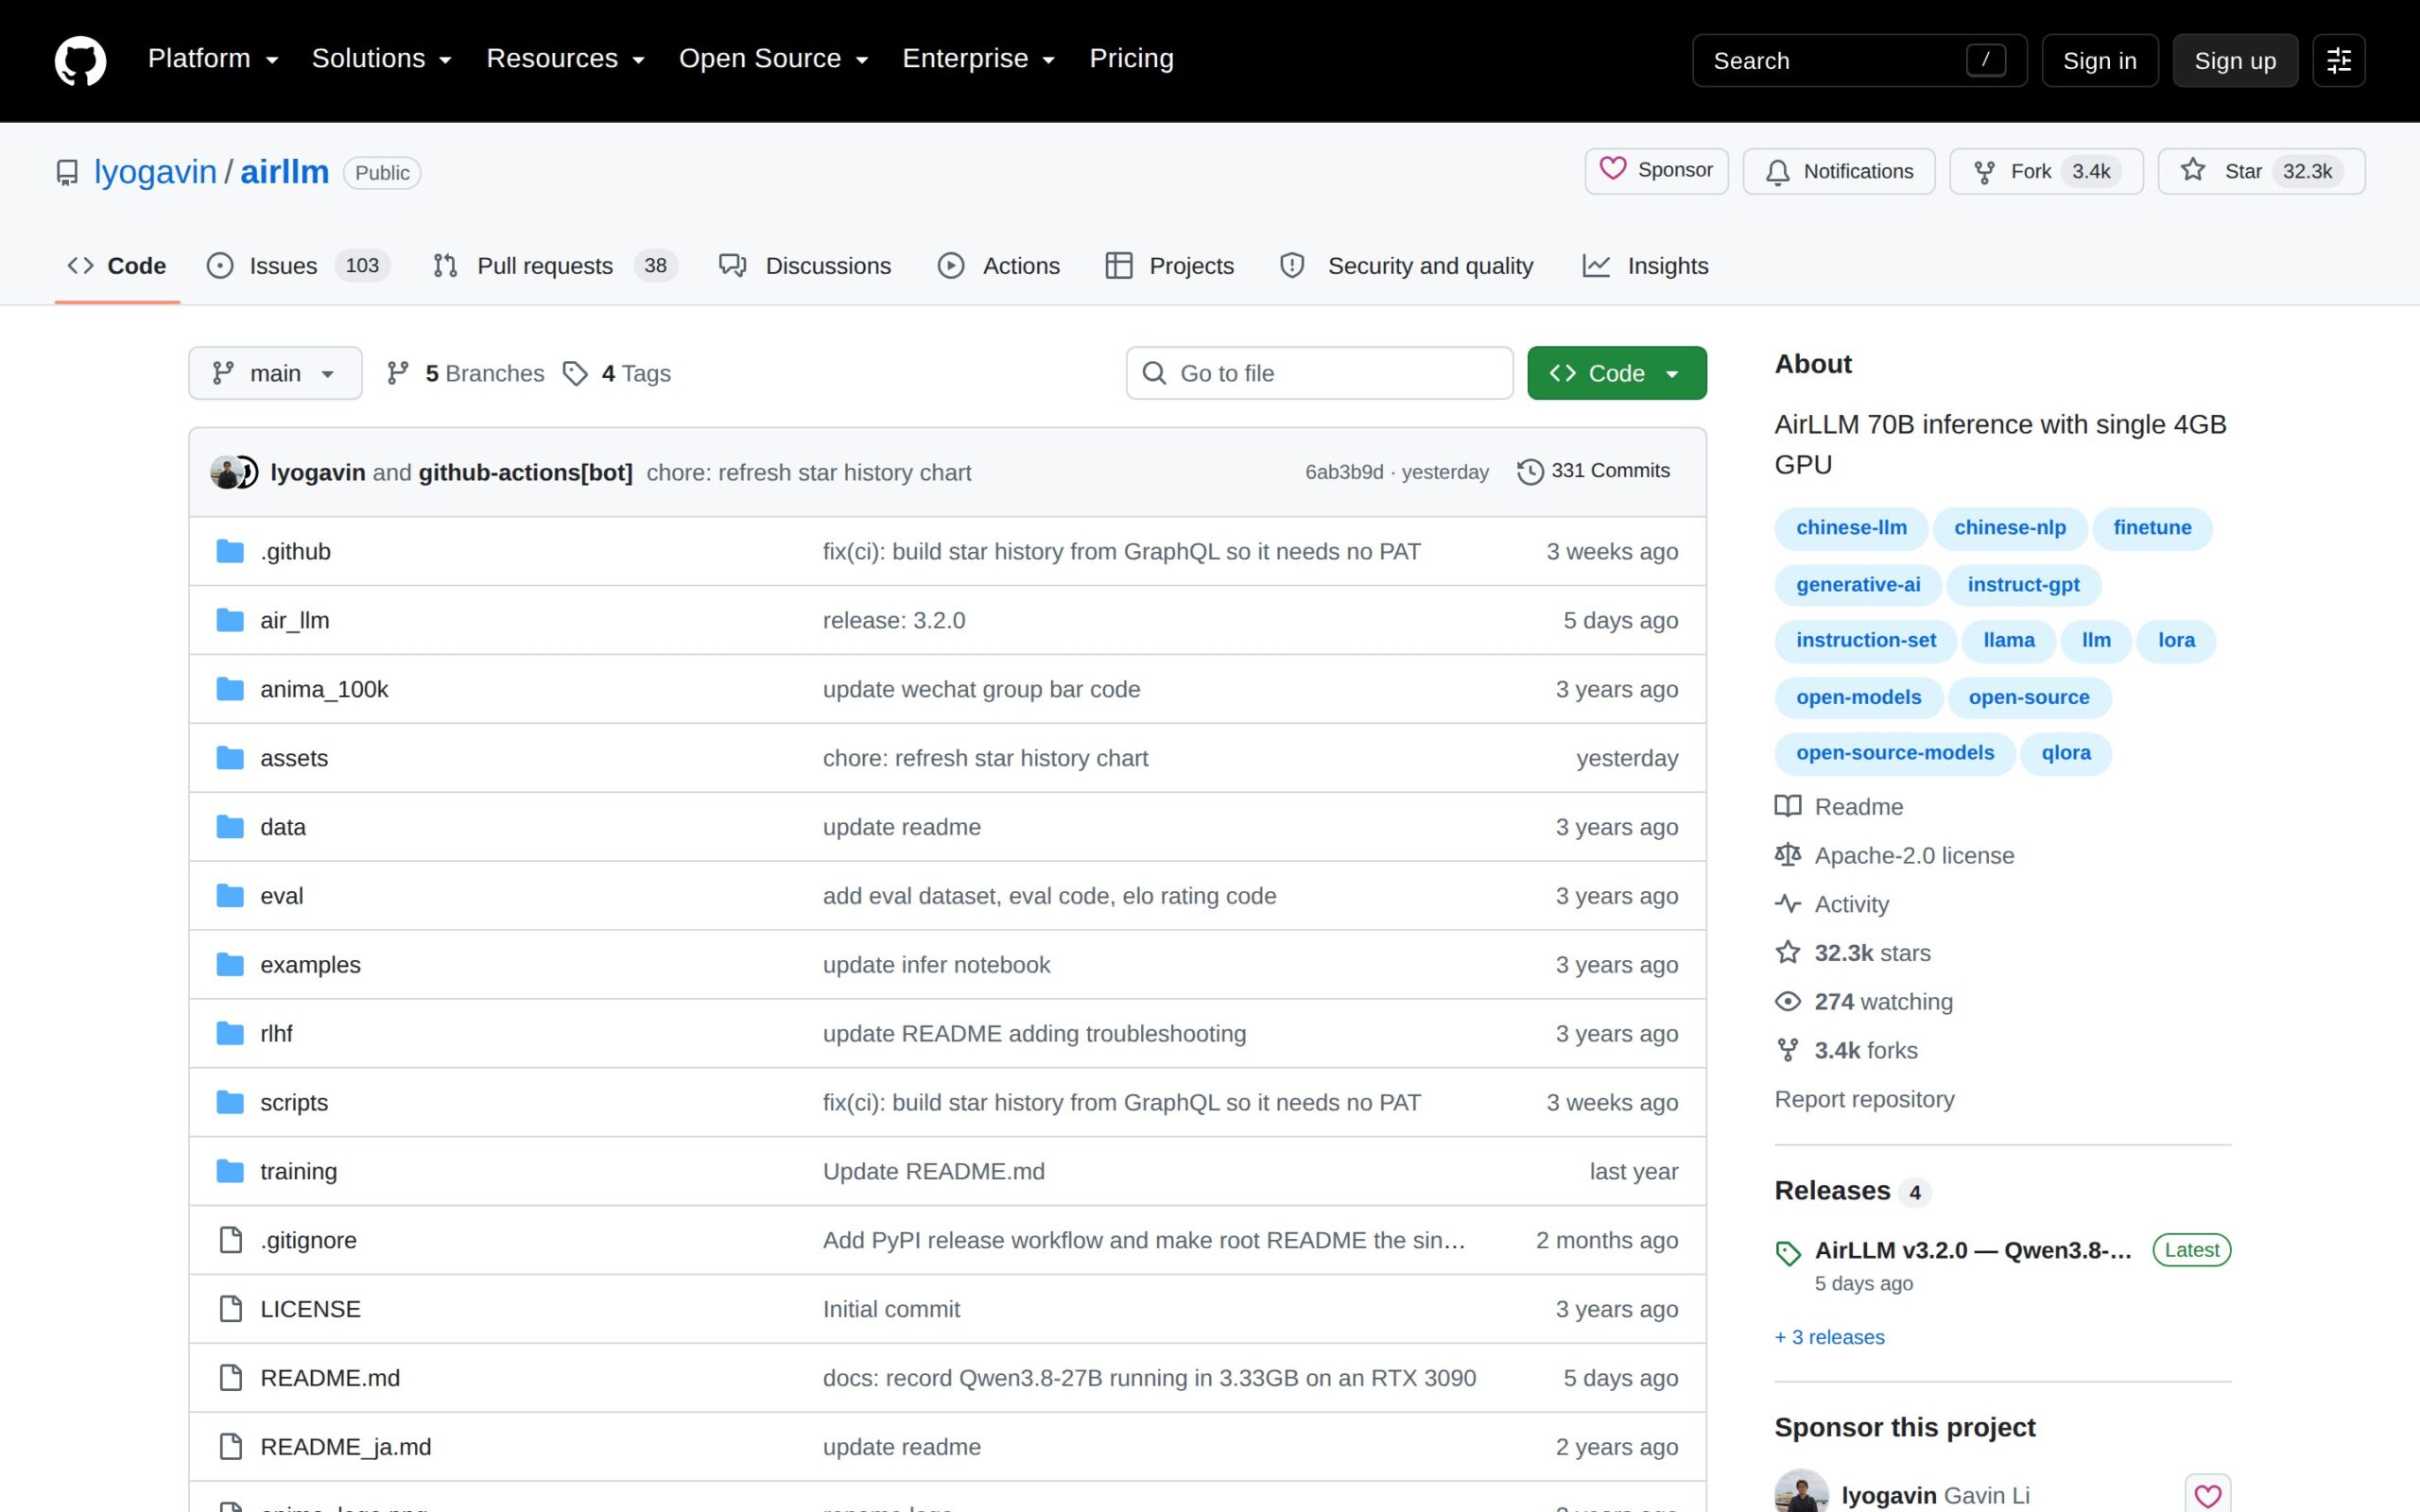This screenshot has height=1512, width=2420.
Task: Open the 331 Commits link
Action: point(1594,471)
